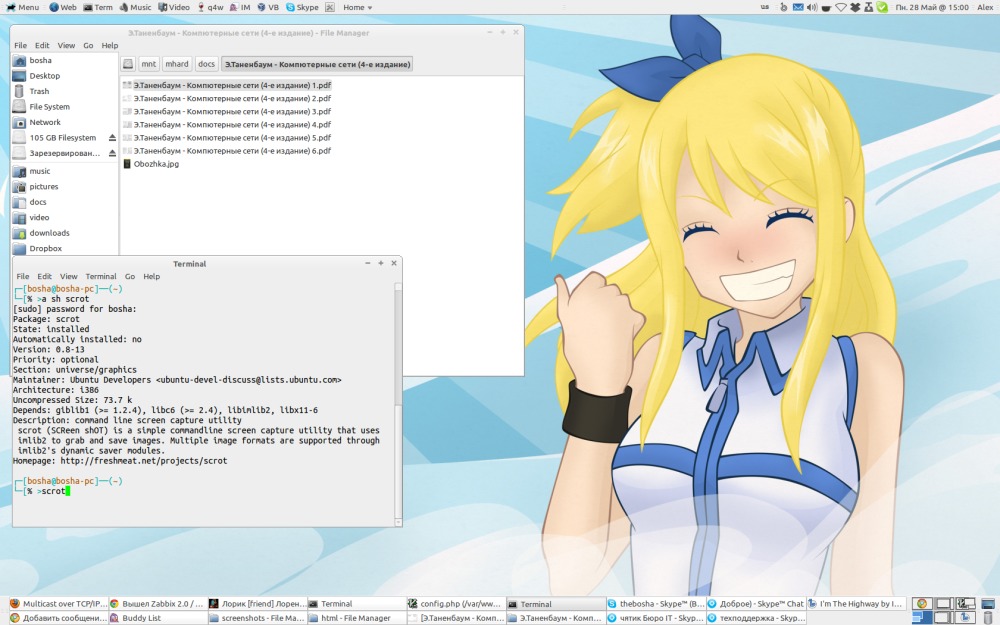Screen dimensions: 1000x625
Task: Open the network signal tray icon
Action: click(841, 7)
